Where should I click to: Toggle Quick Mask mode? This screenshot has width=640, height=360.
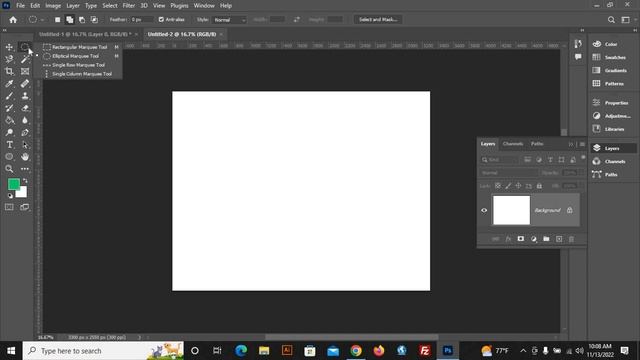pos(9,207)
